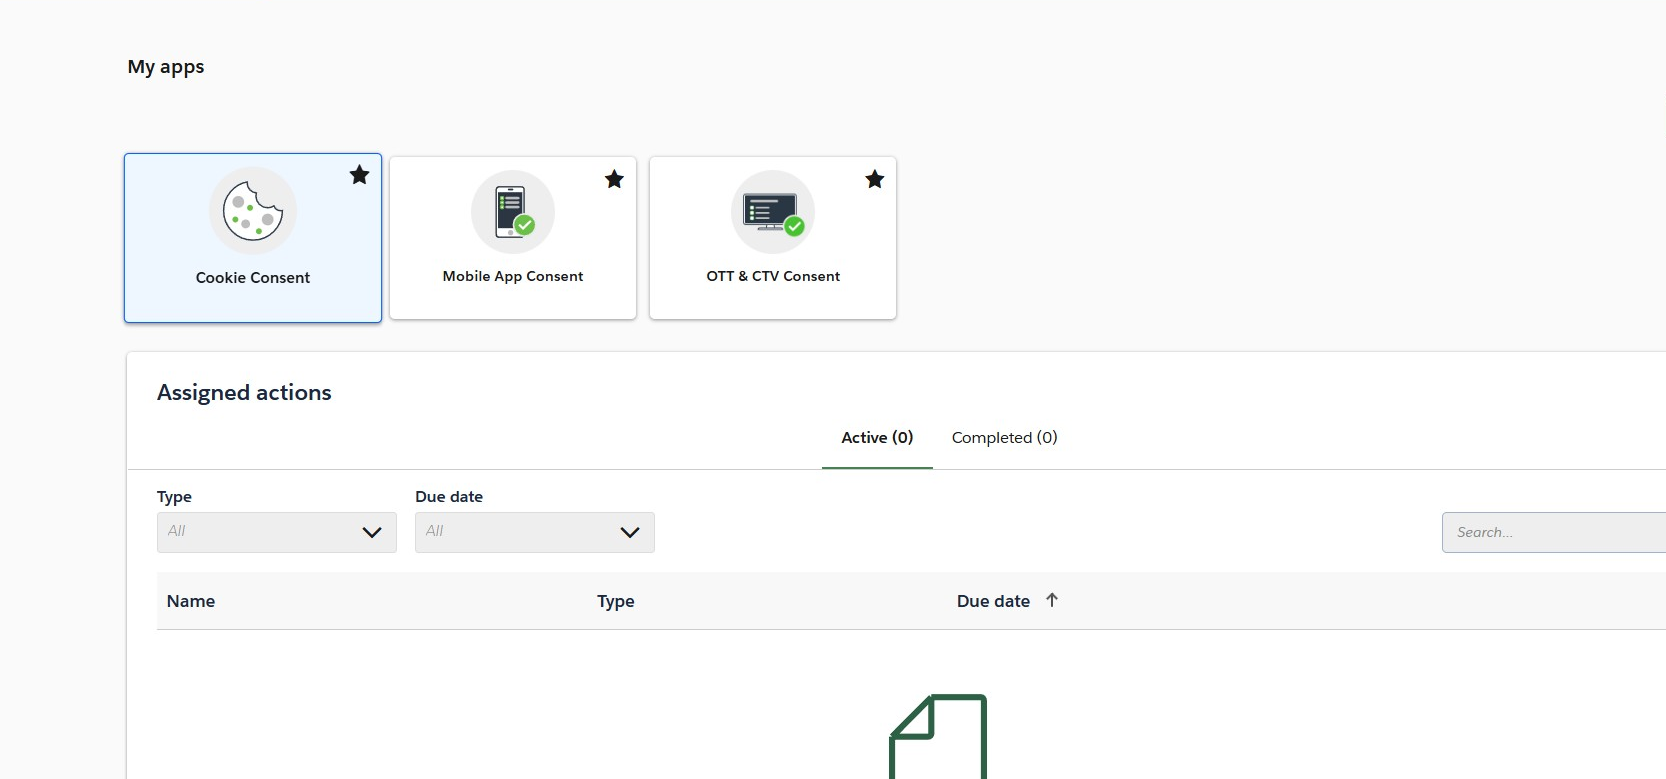Open the Cookie Consent app icon

coord(253,210)
